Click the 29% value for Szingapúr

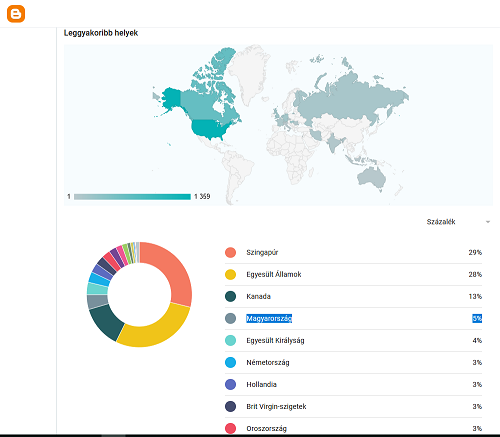tap(475, 252)
